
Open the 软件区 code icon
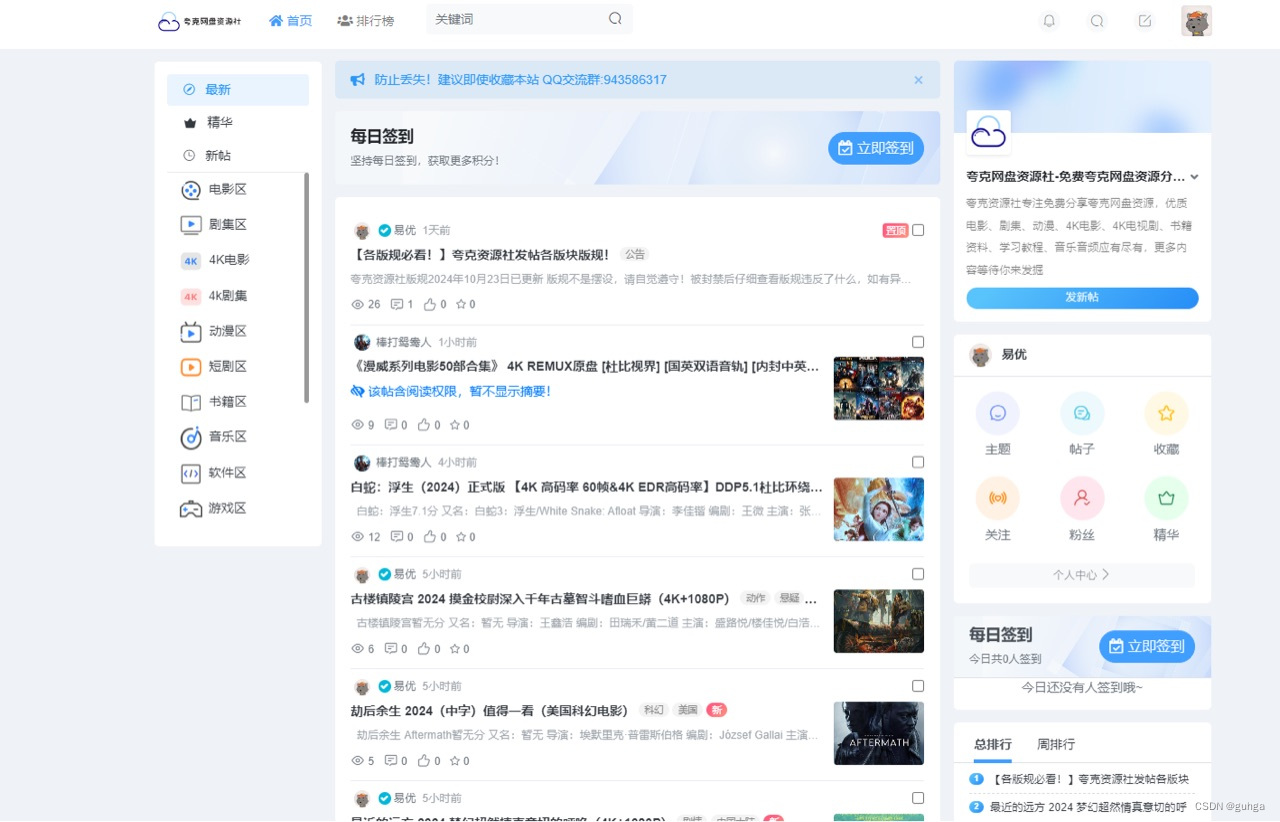click(191, 473)
